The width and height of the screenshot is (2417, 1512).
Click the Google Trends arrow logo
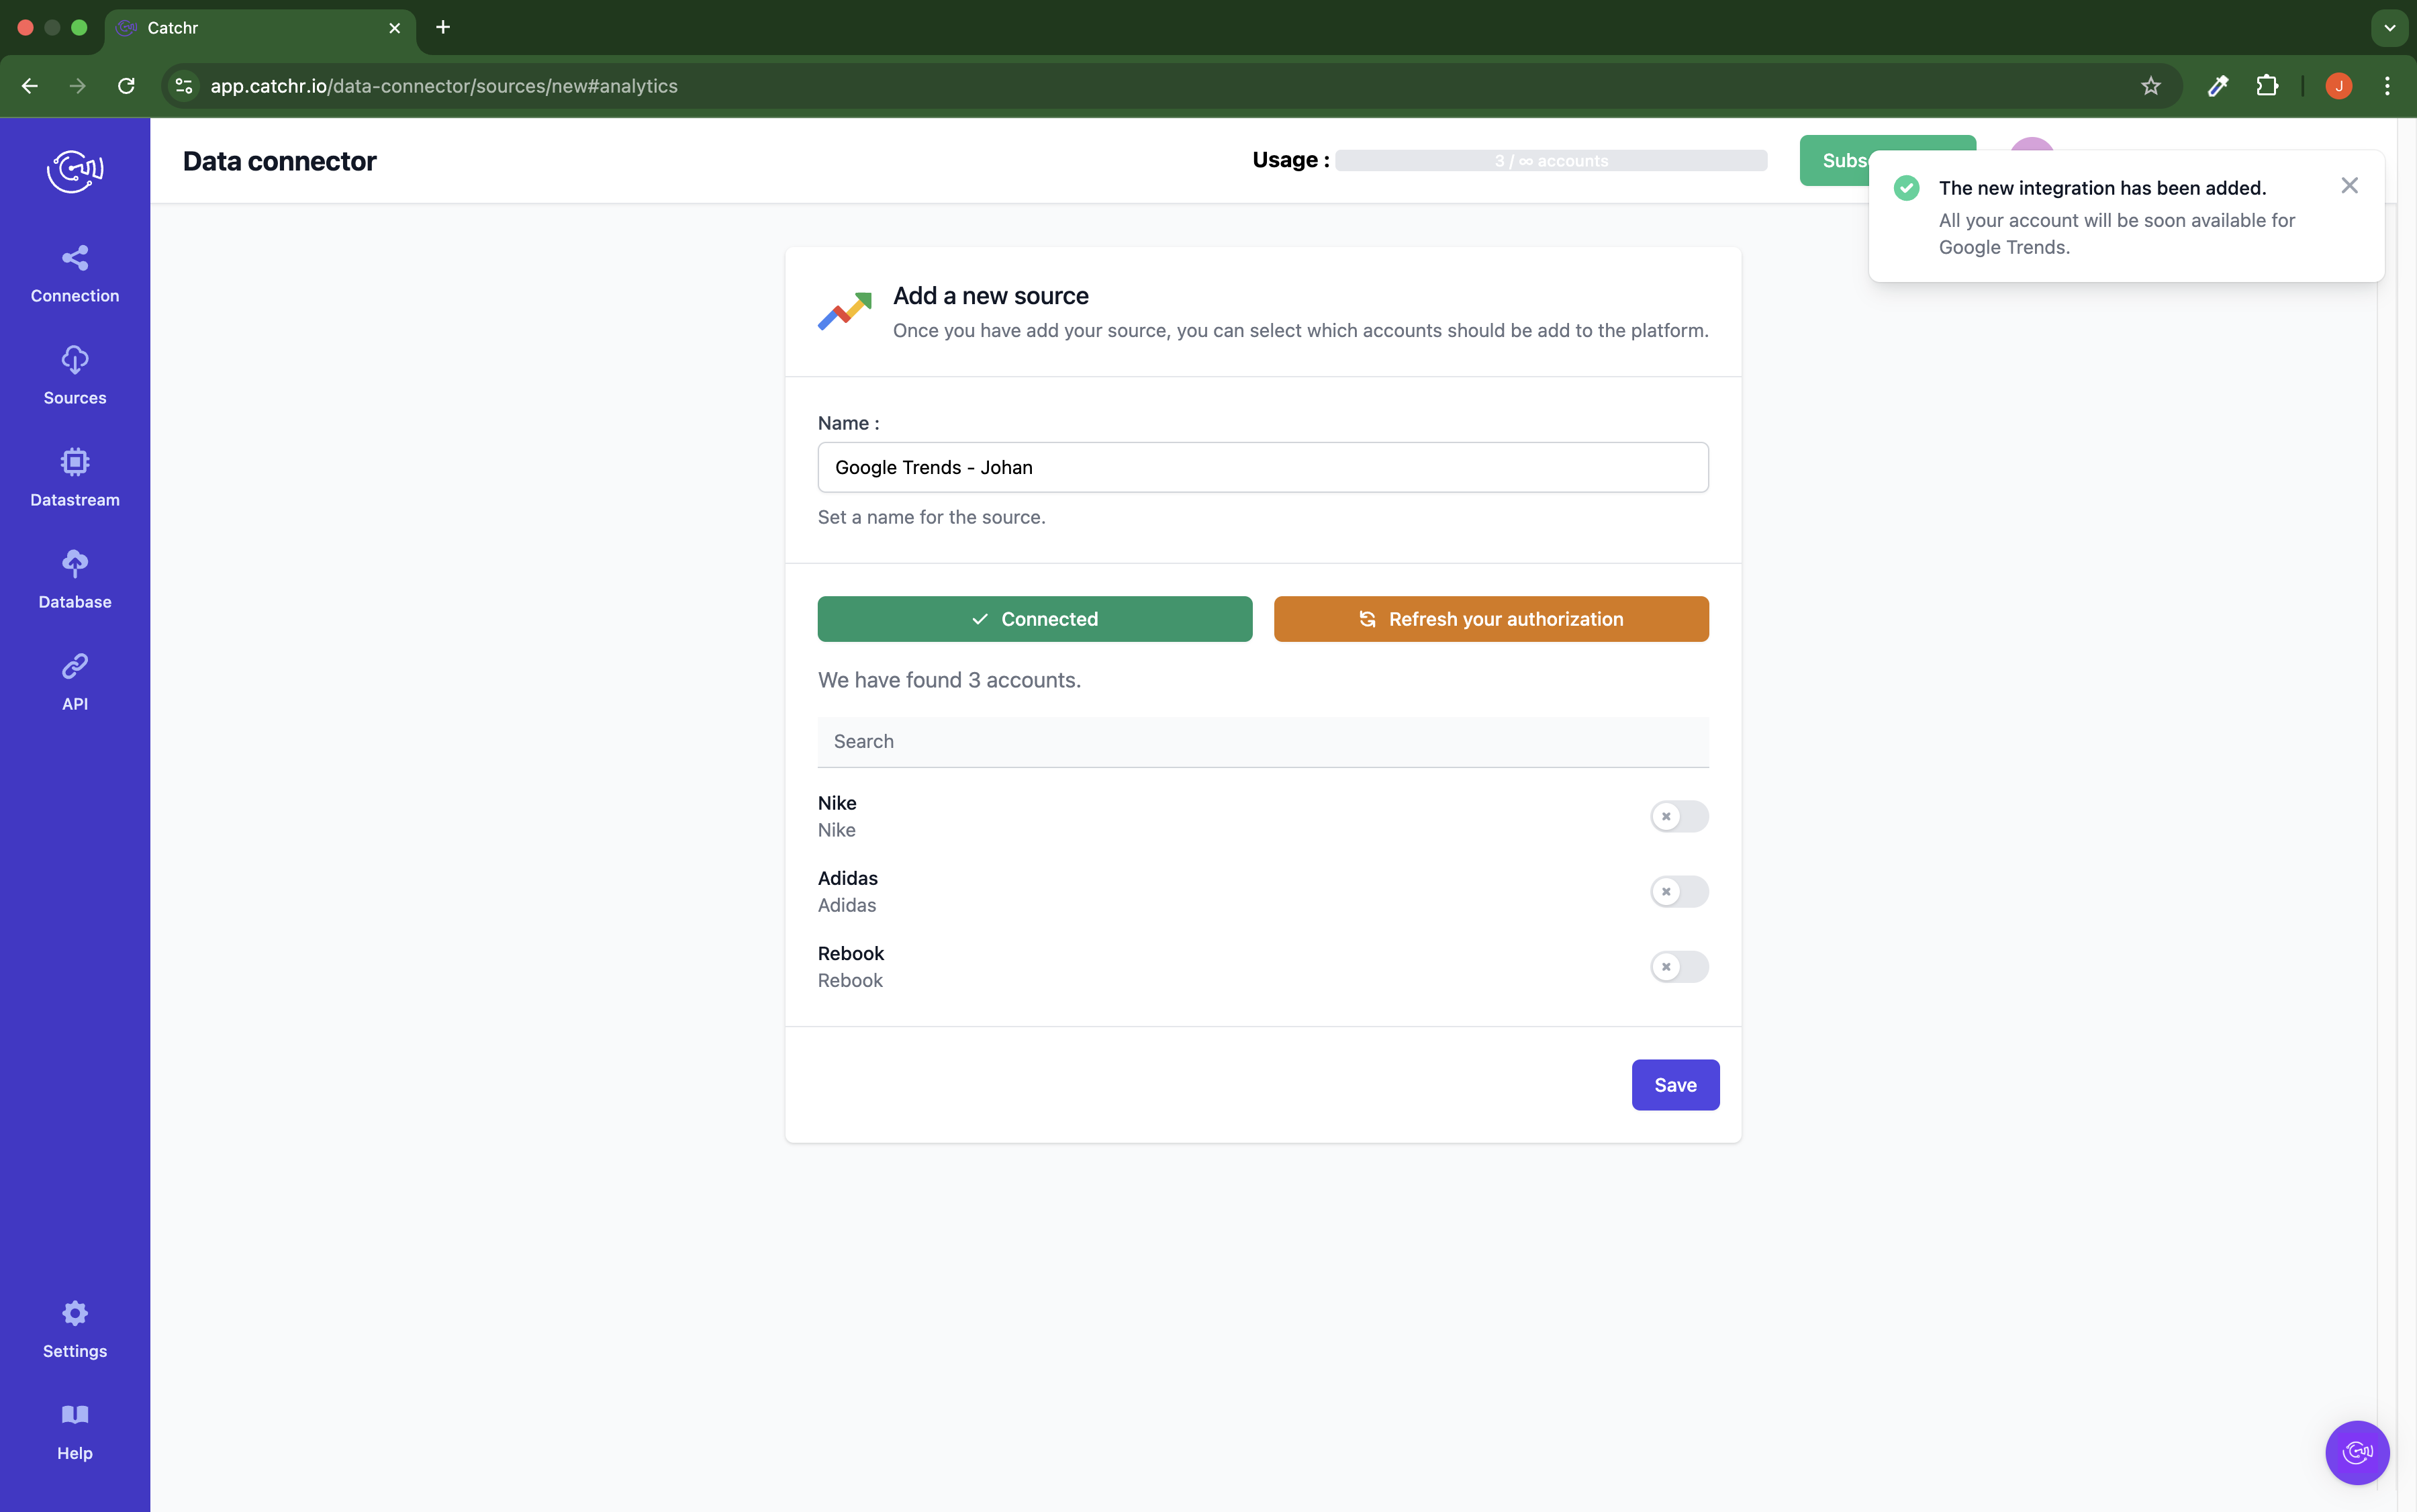844,311
